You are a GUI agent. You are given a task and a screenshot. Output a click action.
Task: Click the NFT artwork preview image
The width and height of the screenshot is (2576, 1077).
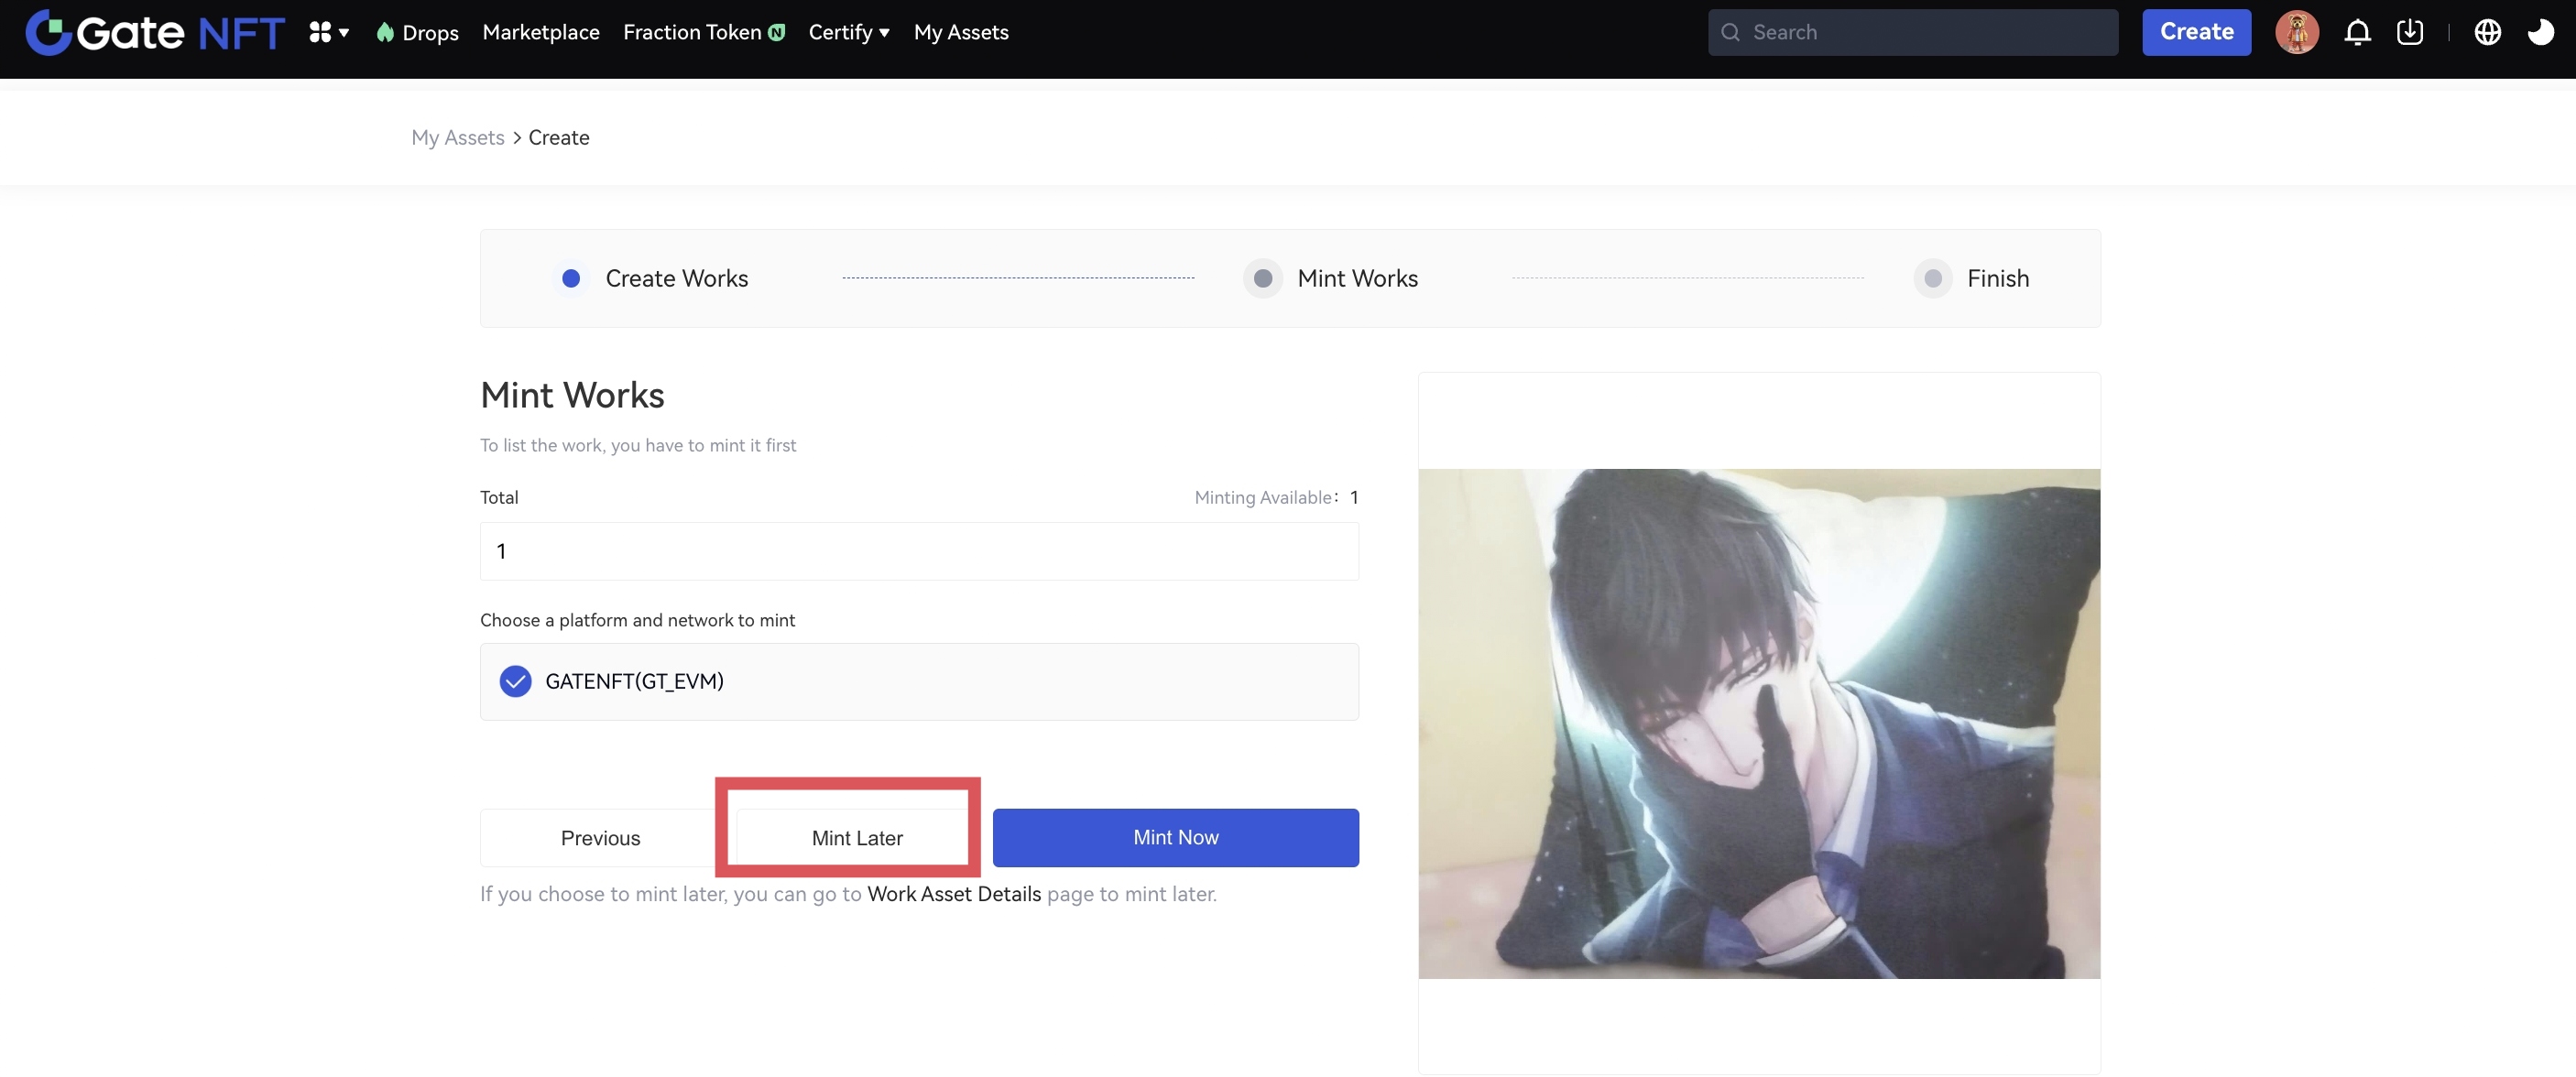[1759, 723]
